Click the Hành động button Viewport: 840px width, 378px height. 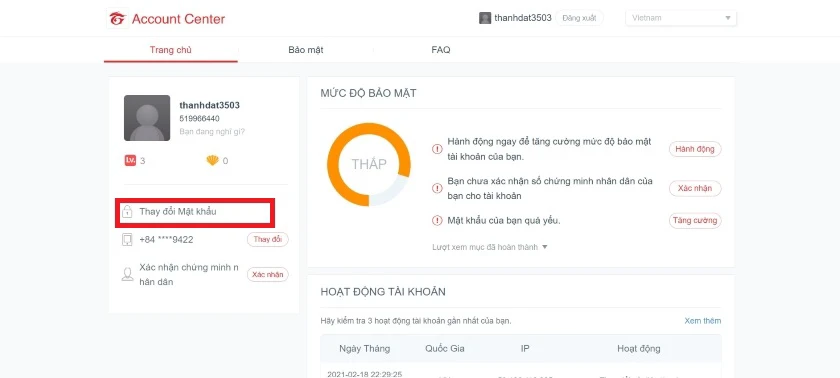(x=695, y=149)
